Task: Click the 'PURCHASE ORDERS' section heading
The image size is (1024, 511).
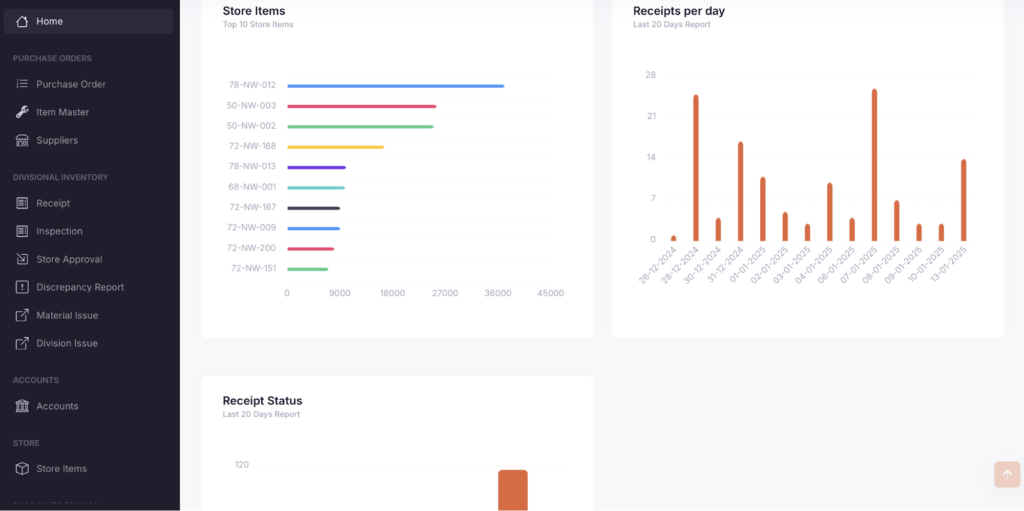Action: tap(52, 58)
